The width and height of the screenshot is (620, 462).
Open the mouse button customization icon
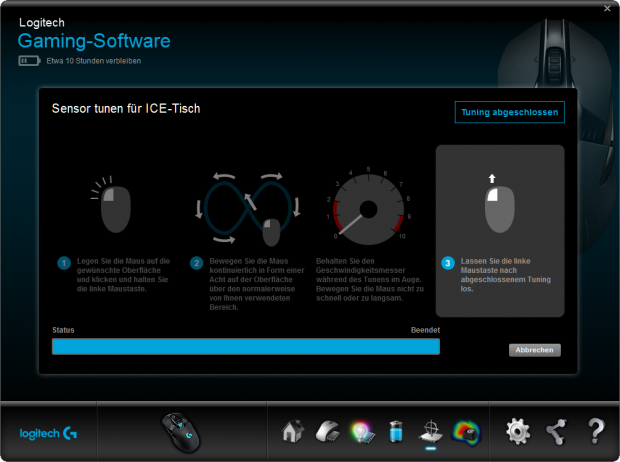327,431
